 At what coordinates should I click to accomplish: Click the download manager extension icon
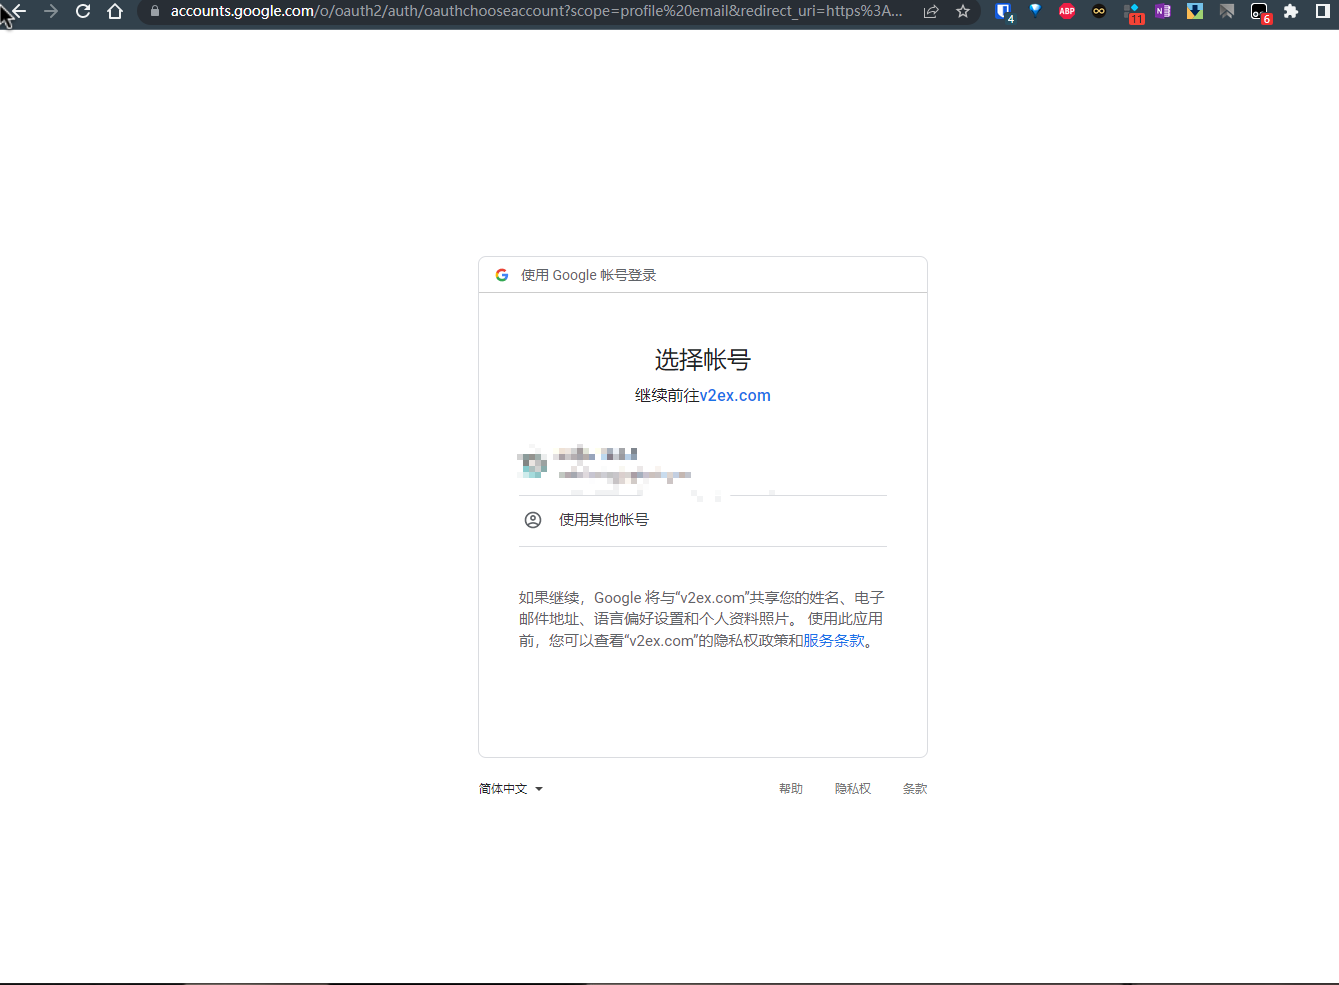tap(1194, 11)
